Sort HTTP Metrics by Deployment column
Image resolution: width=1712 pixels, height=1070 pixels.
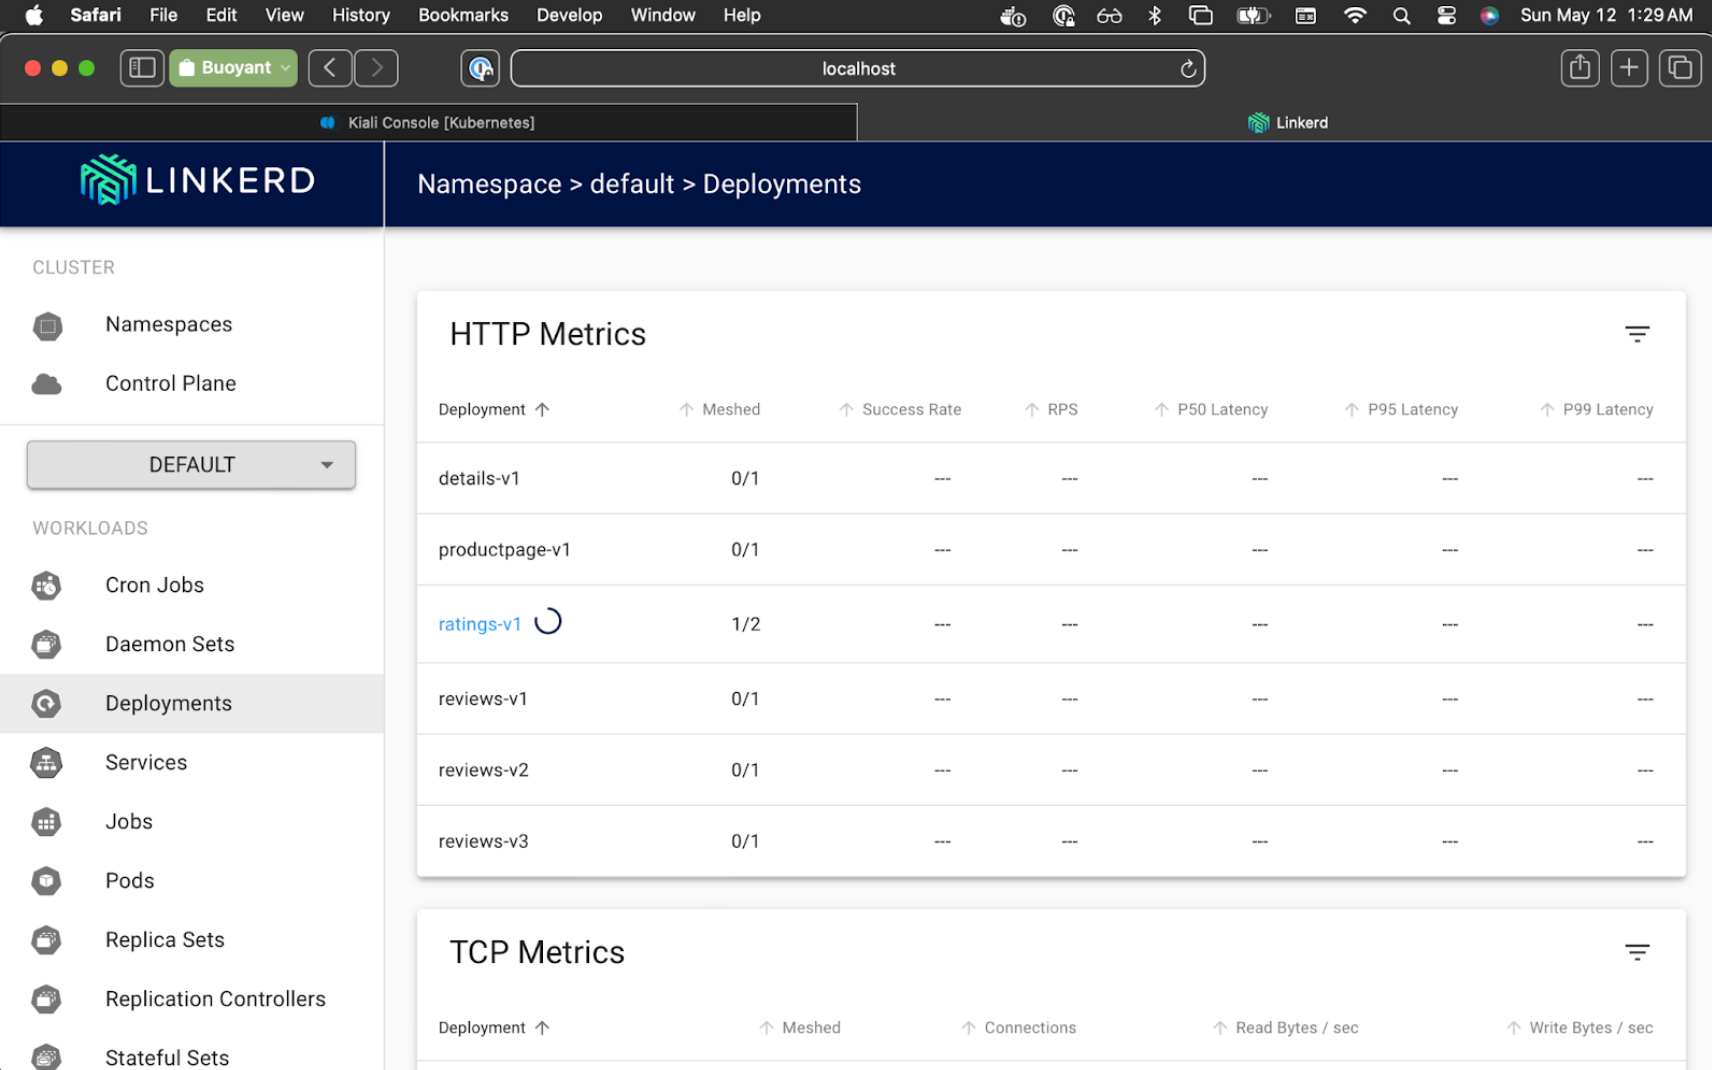pos(494,410)
